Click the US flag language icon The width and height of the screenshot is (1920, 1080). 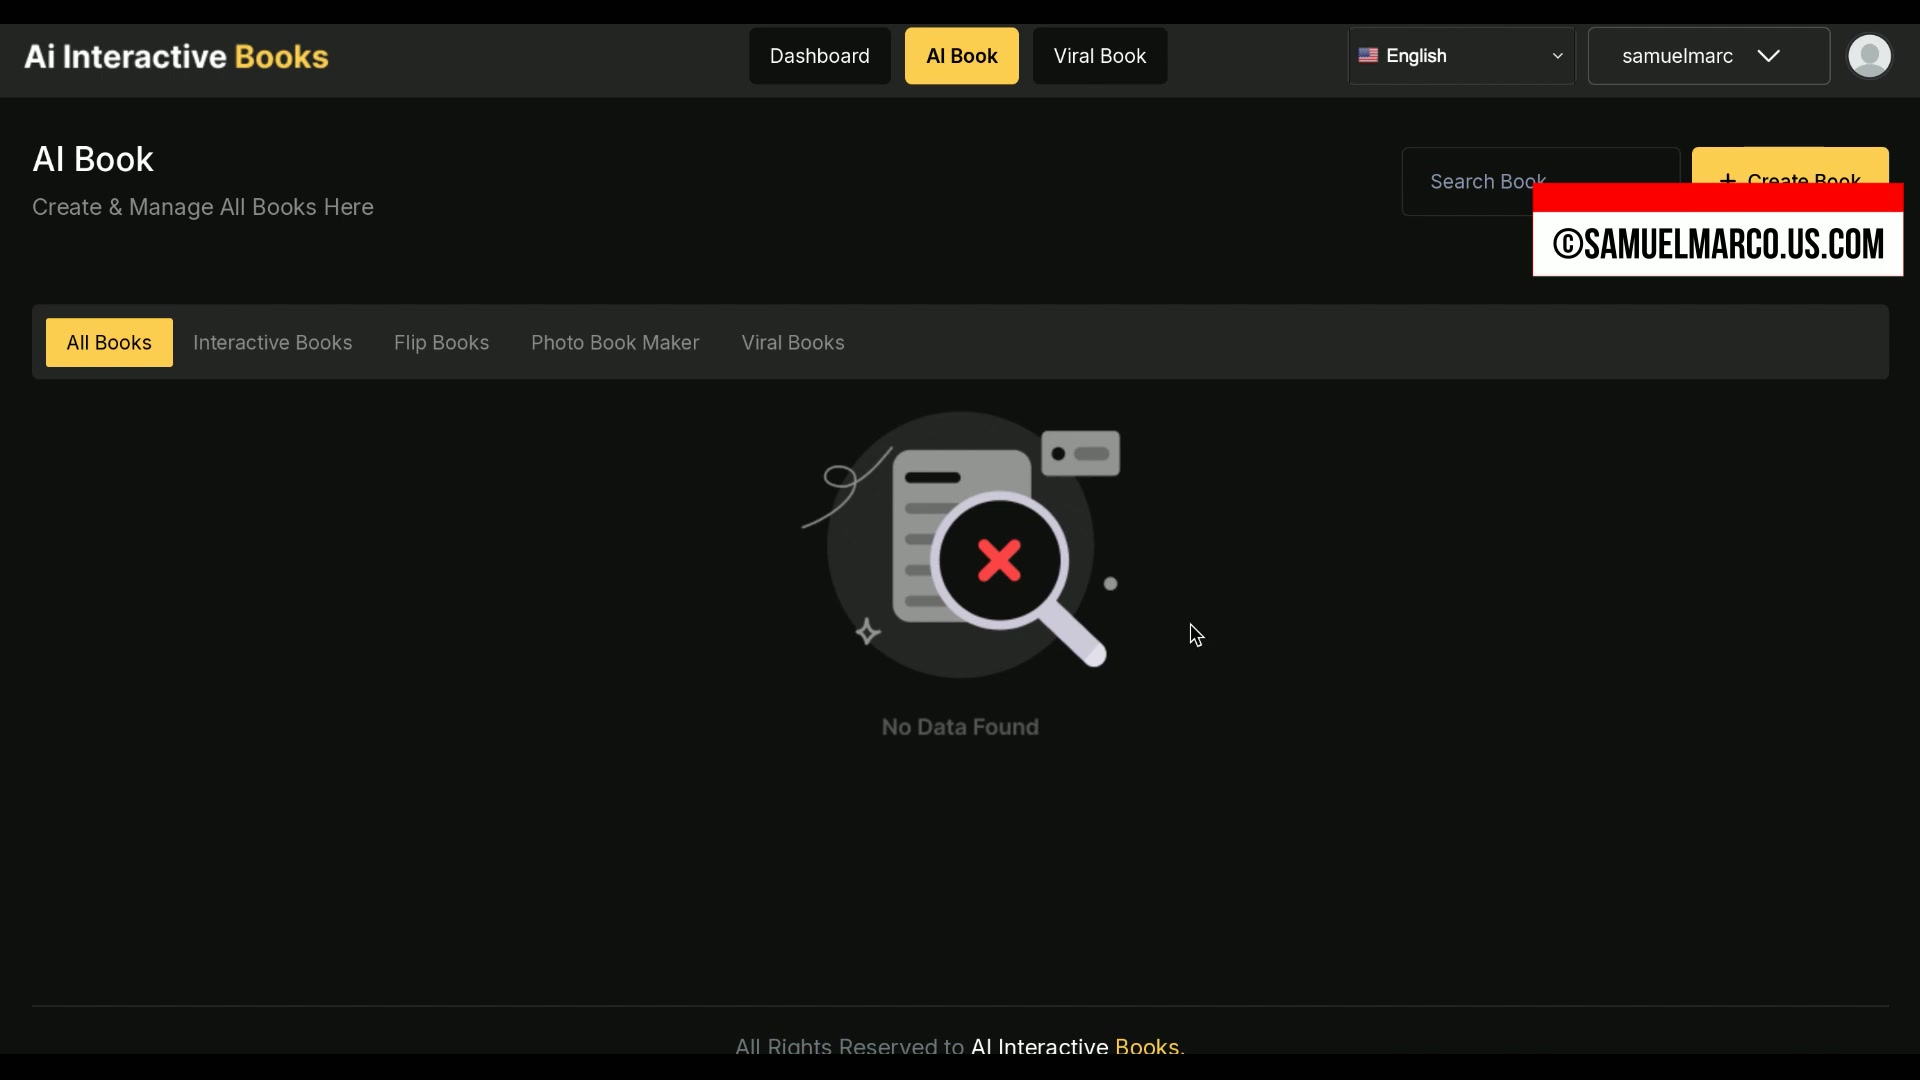[x=1368, y=56]
